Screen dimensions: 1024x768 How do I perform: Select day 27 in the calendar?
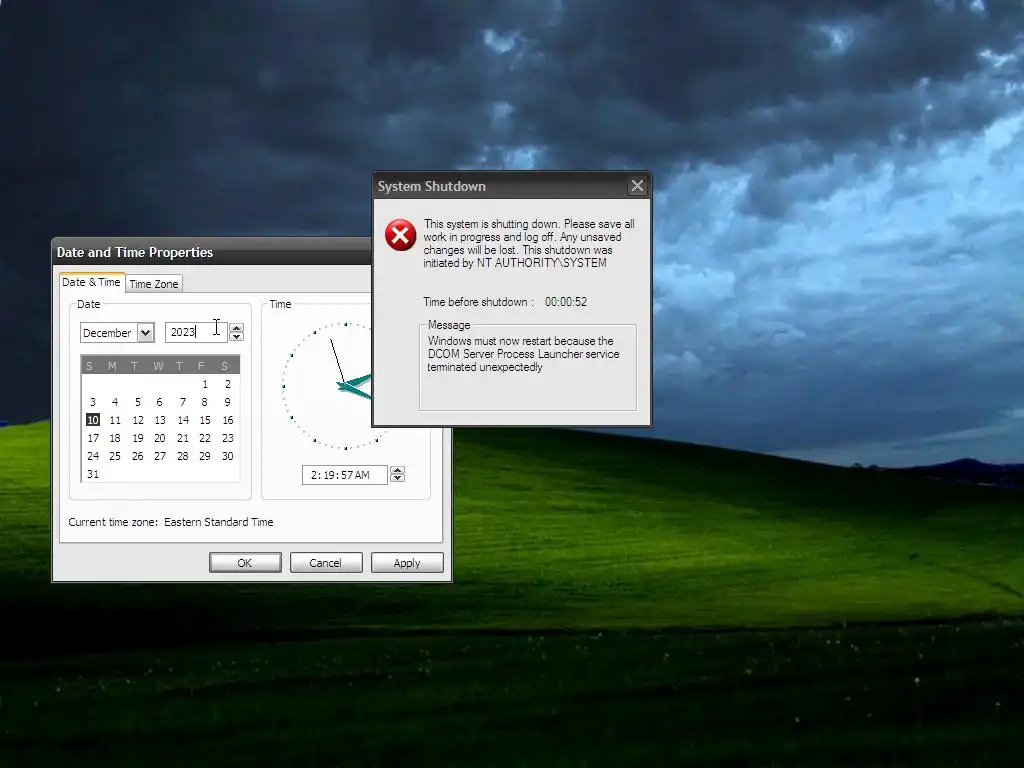point(160,456)
